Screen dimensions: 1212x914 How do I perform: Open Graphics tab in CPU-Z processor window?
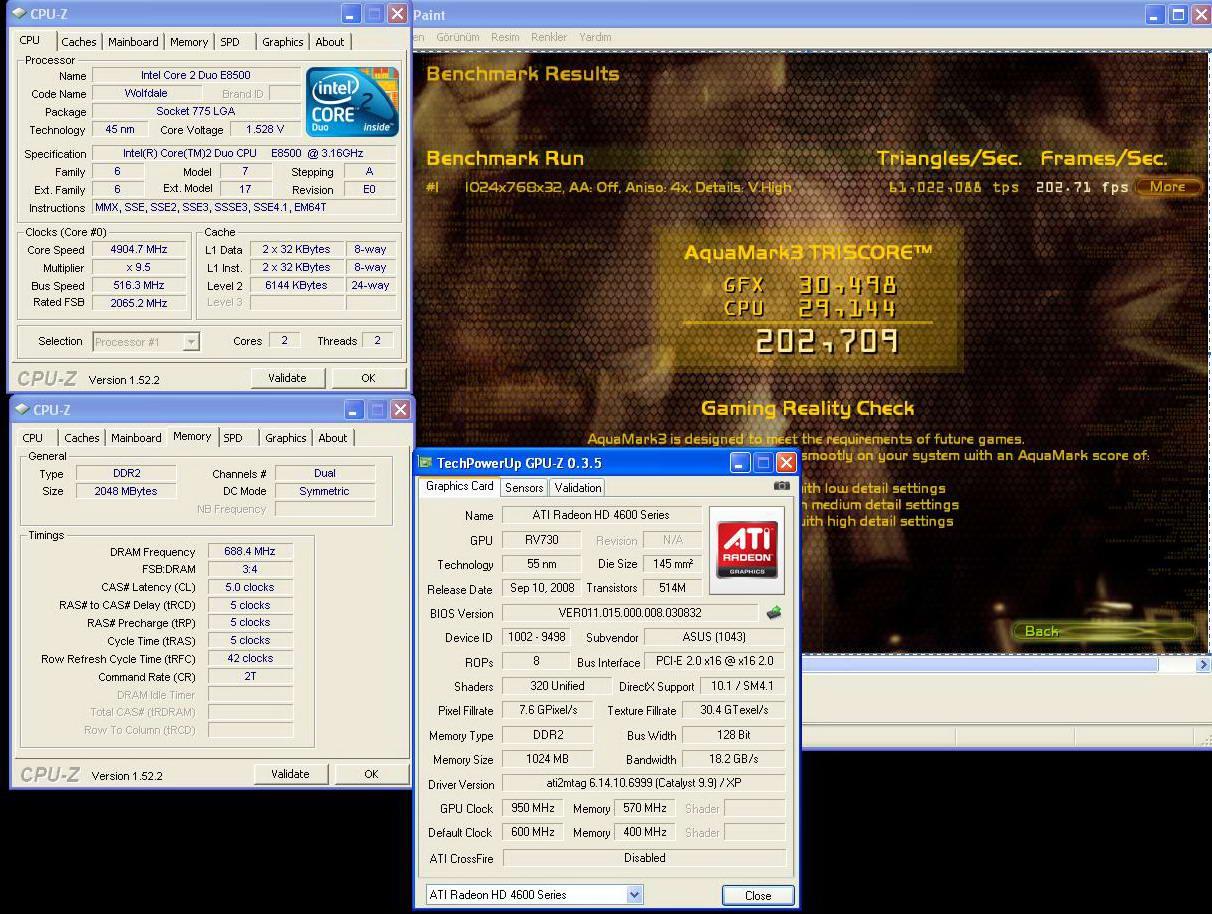pos(283,42)
